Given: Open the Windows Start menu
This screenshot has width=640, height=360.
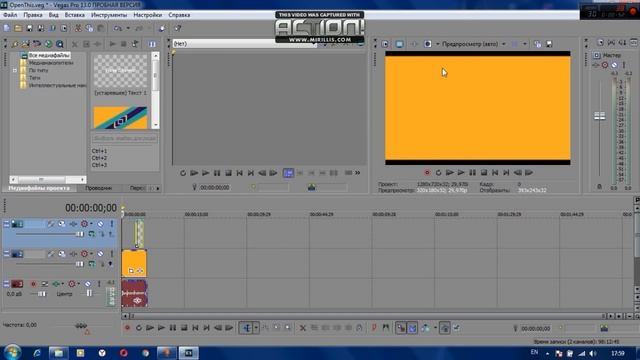Looking at the screenshot, I should point(12,352).
